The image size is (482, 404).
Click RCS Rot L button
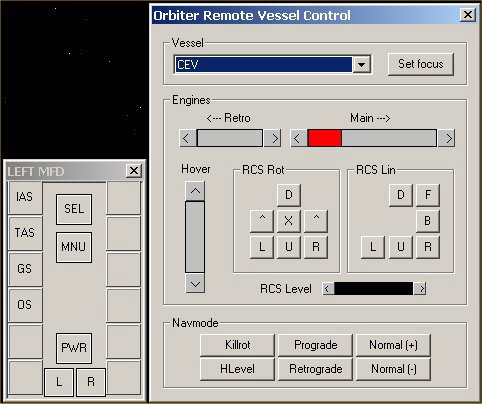coord(262,247)
